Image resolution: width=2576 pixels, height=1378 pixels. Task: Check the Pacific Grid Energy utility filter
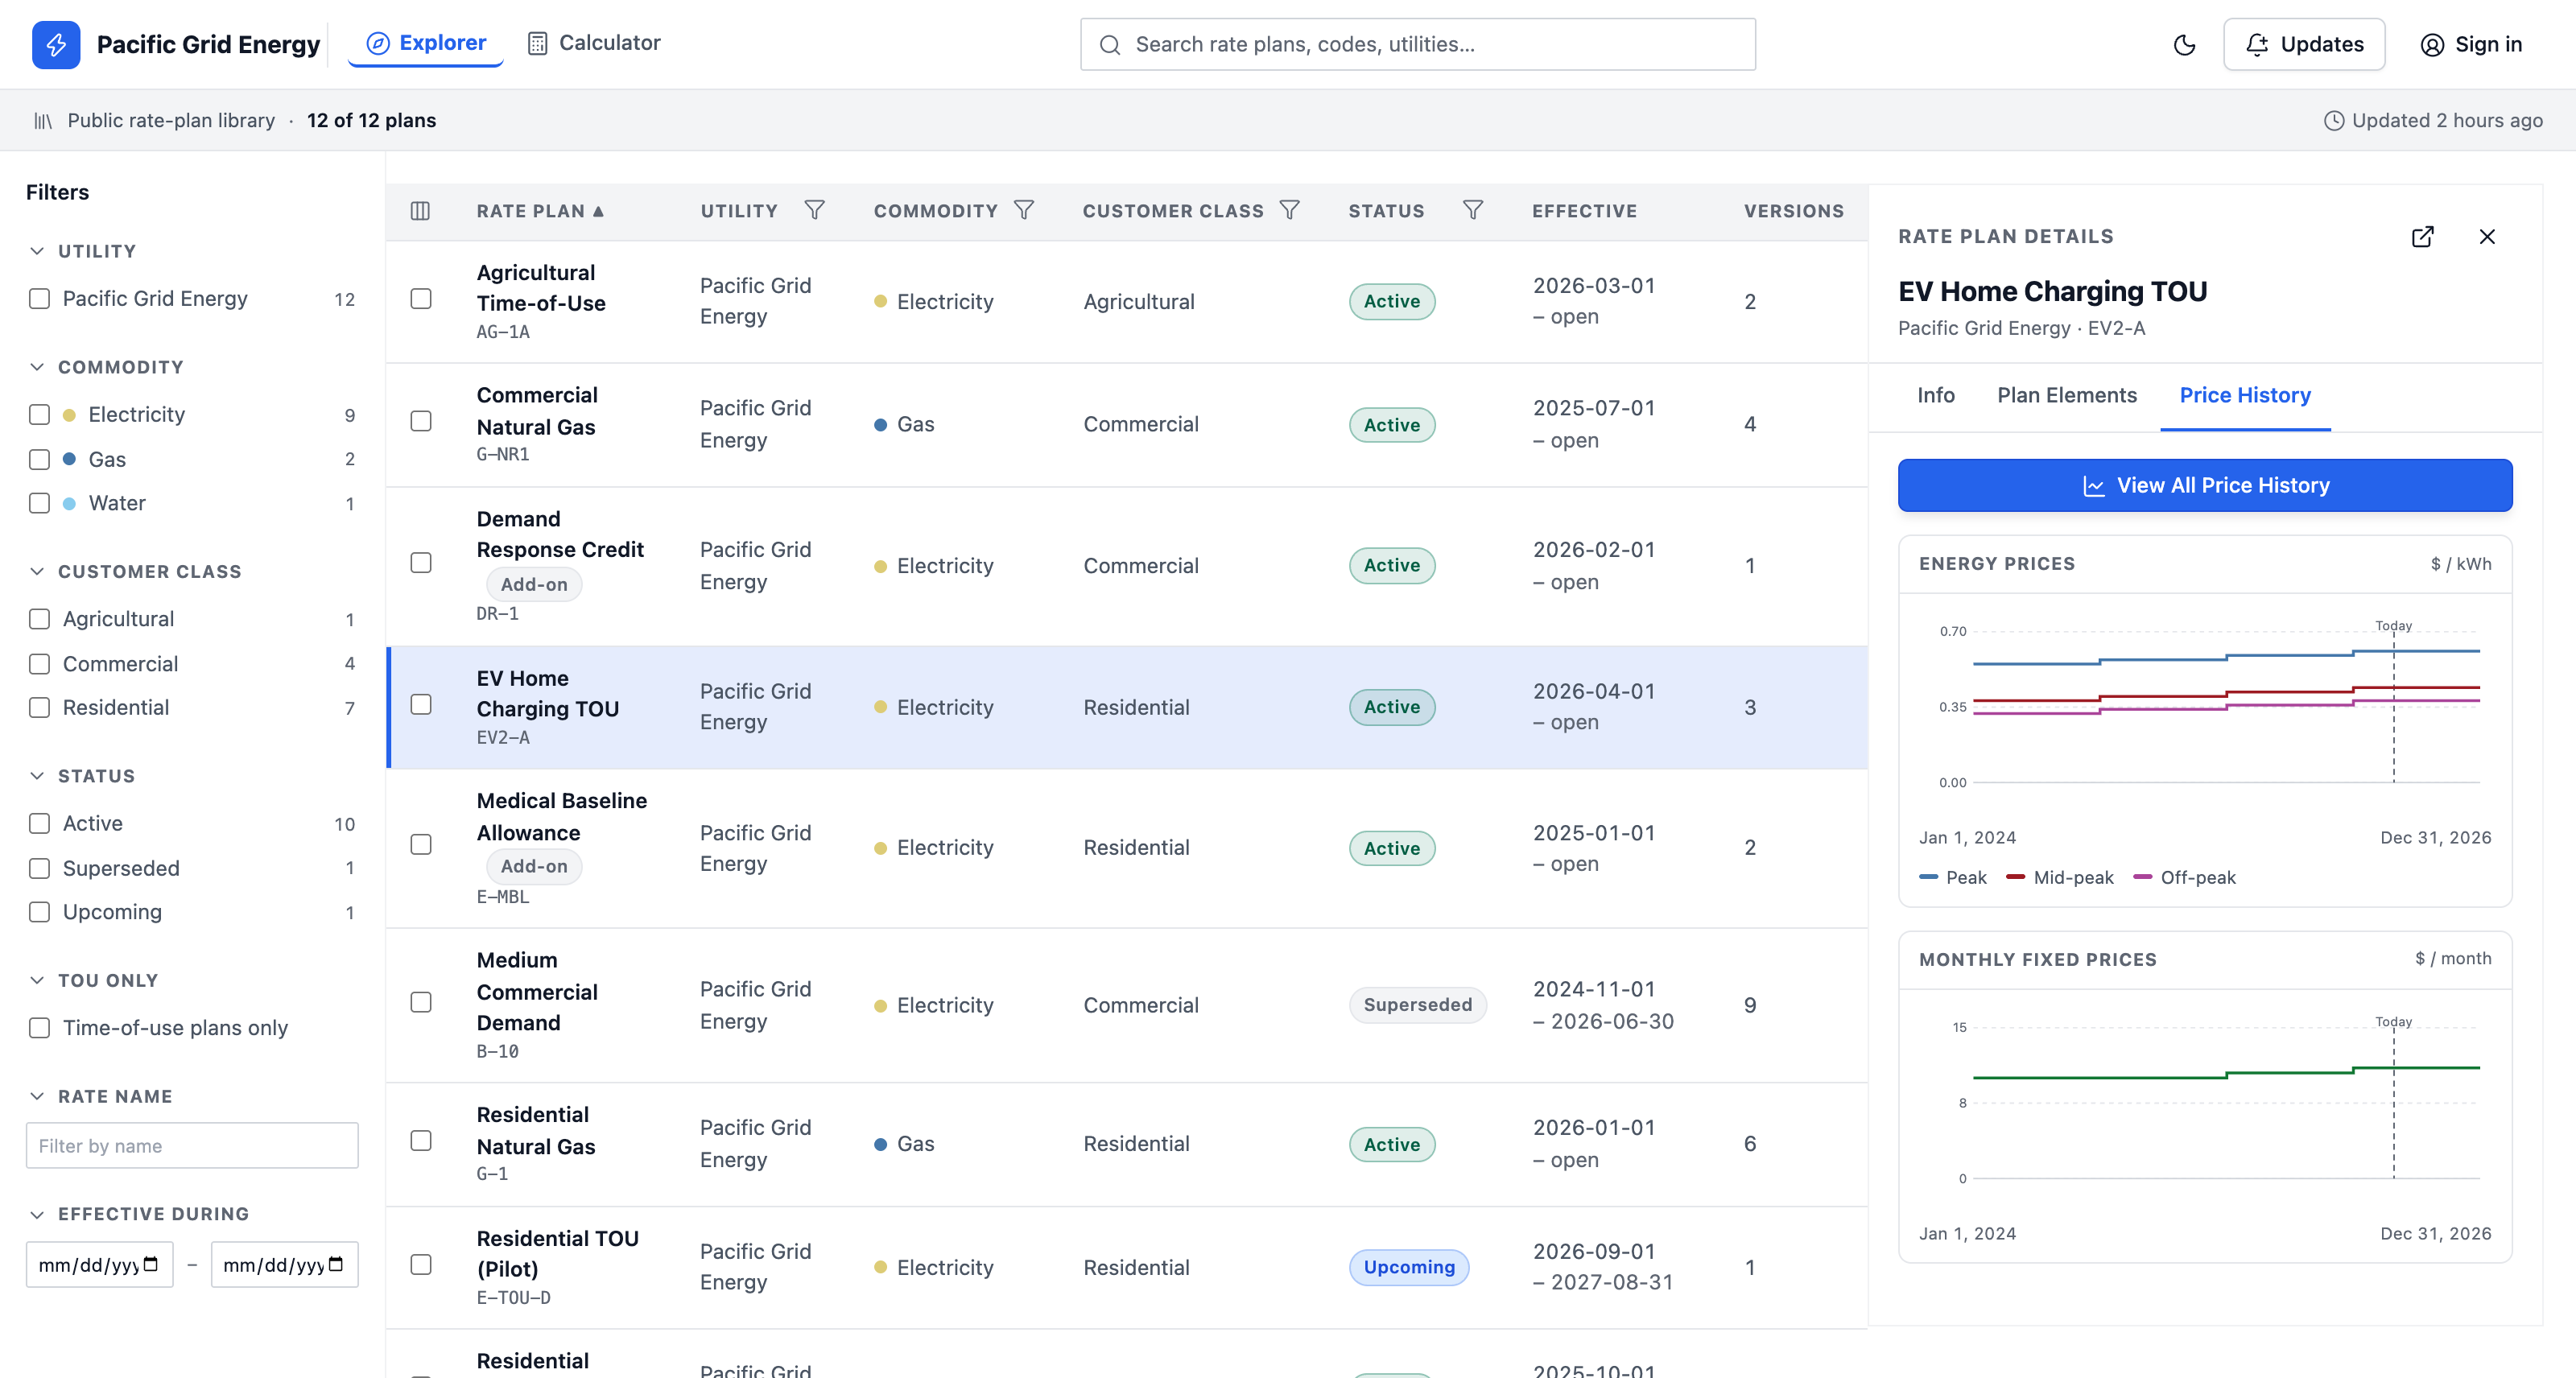tap(39, 299)
